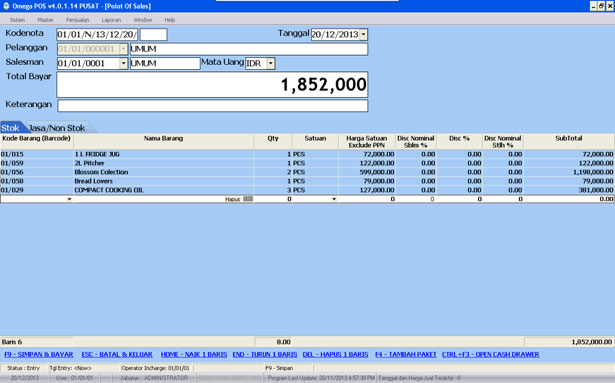Click item code 01/029

pos(12,190)
